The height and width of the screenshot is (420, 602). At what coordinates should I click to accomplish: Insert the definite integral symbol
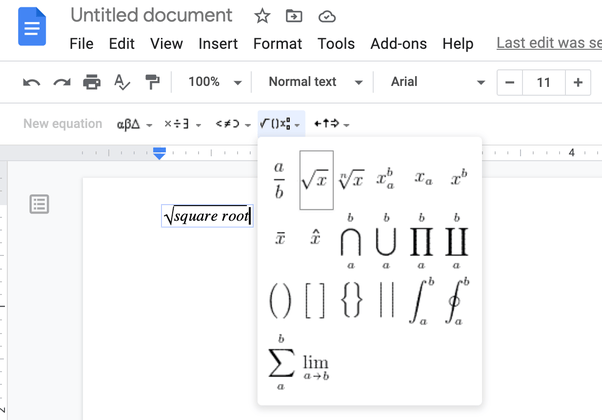click(x=421, y=301)
